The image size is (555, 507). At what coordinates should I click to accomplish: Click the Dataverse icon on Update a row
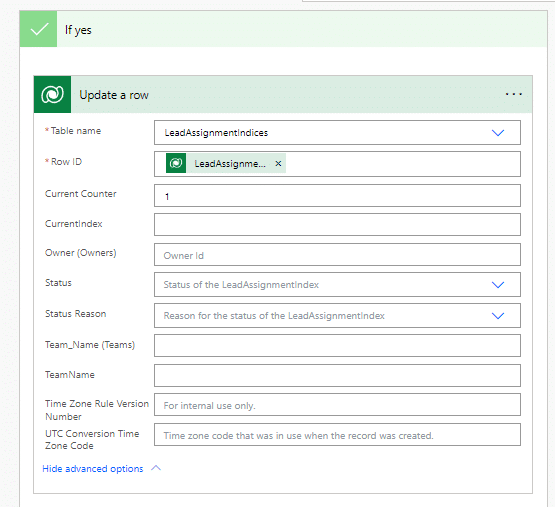click(x=52, y=95)
